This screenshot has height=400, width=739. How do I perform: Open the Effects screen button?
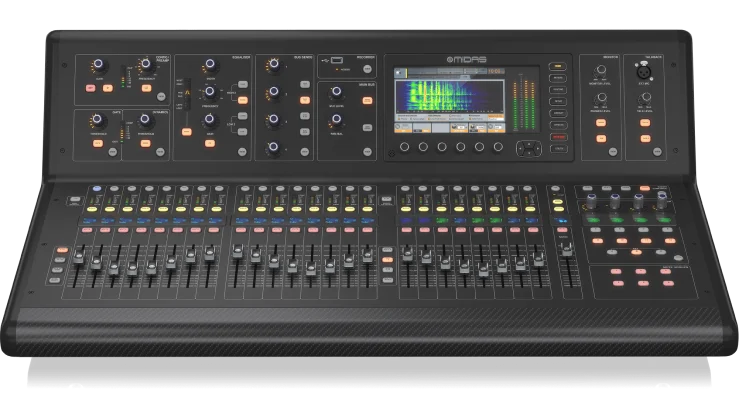(x=558, y=125)
